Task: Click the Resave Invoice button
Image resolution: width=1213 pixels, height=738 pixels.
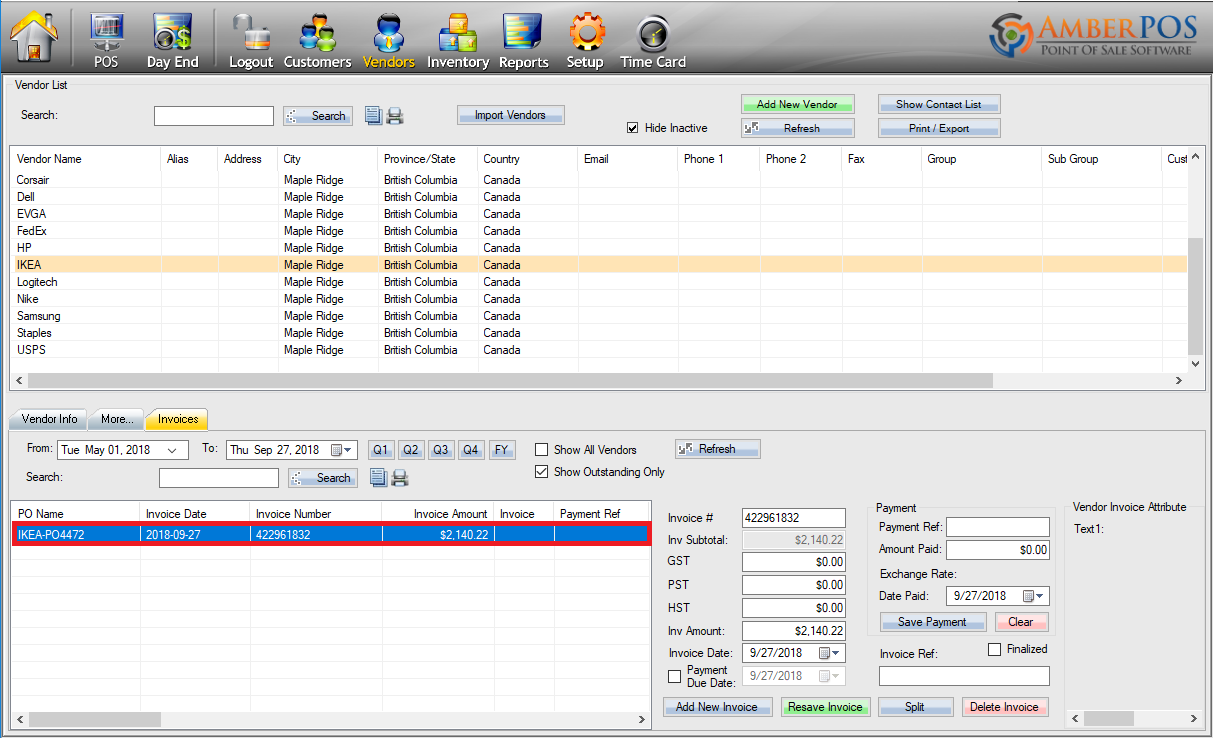Action: pyautogui.click(x=825, y=707)
